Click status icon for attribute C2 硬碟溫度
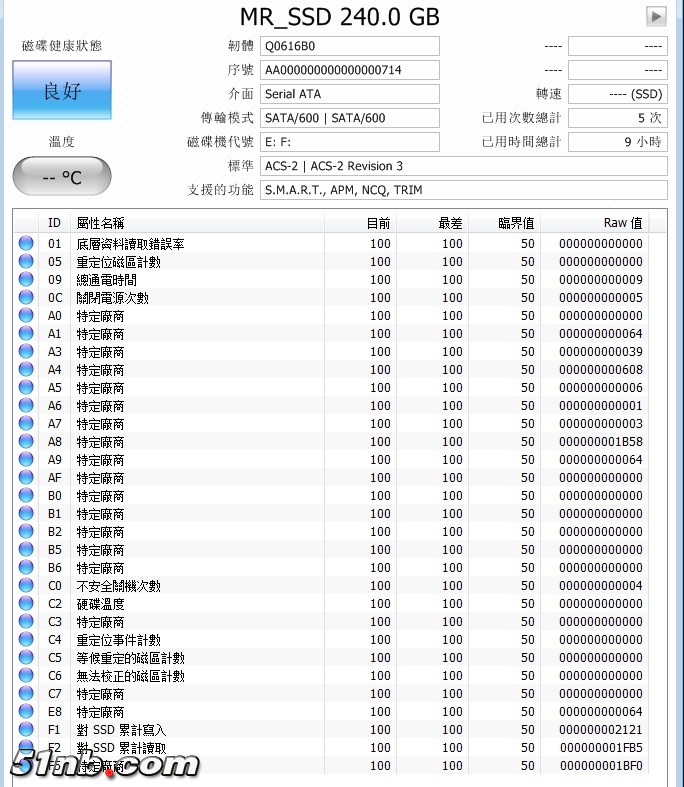The width and height of the screenshot is (684, 787). (26, 604)
